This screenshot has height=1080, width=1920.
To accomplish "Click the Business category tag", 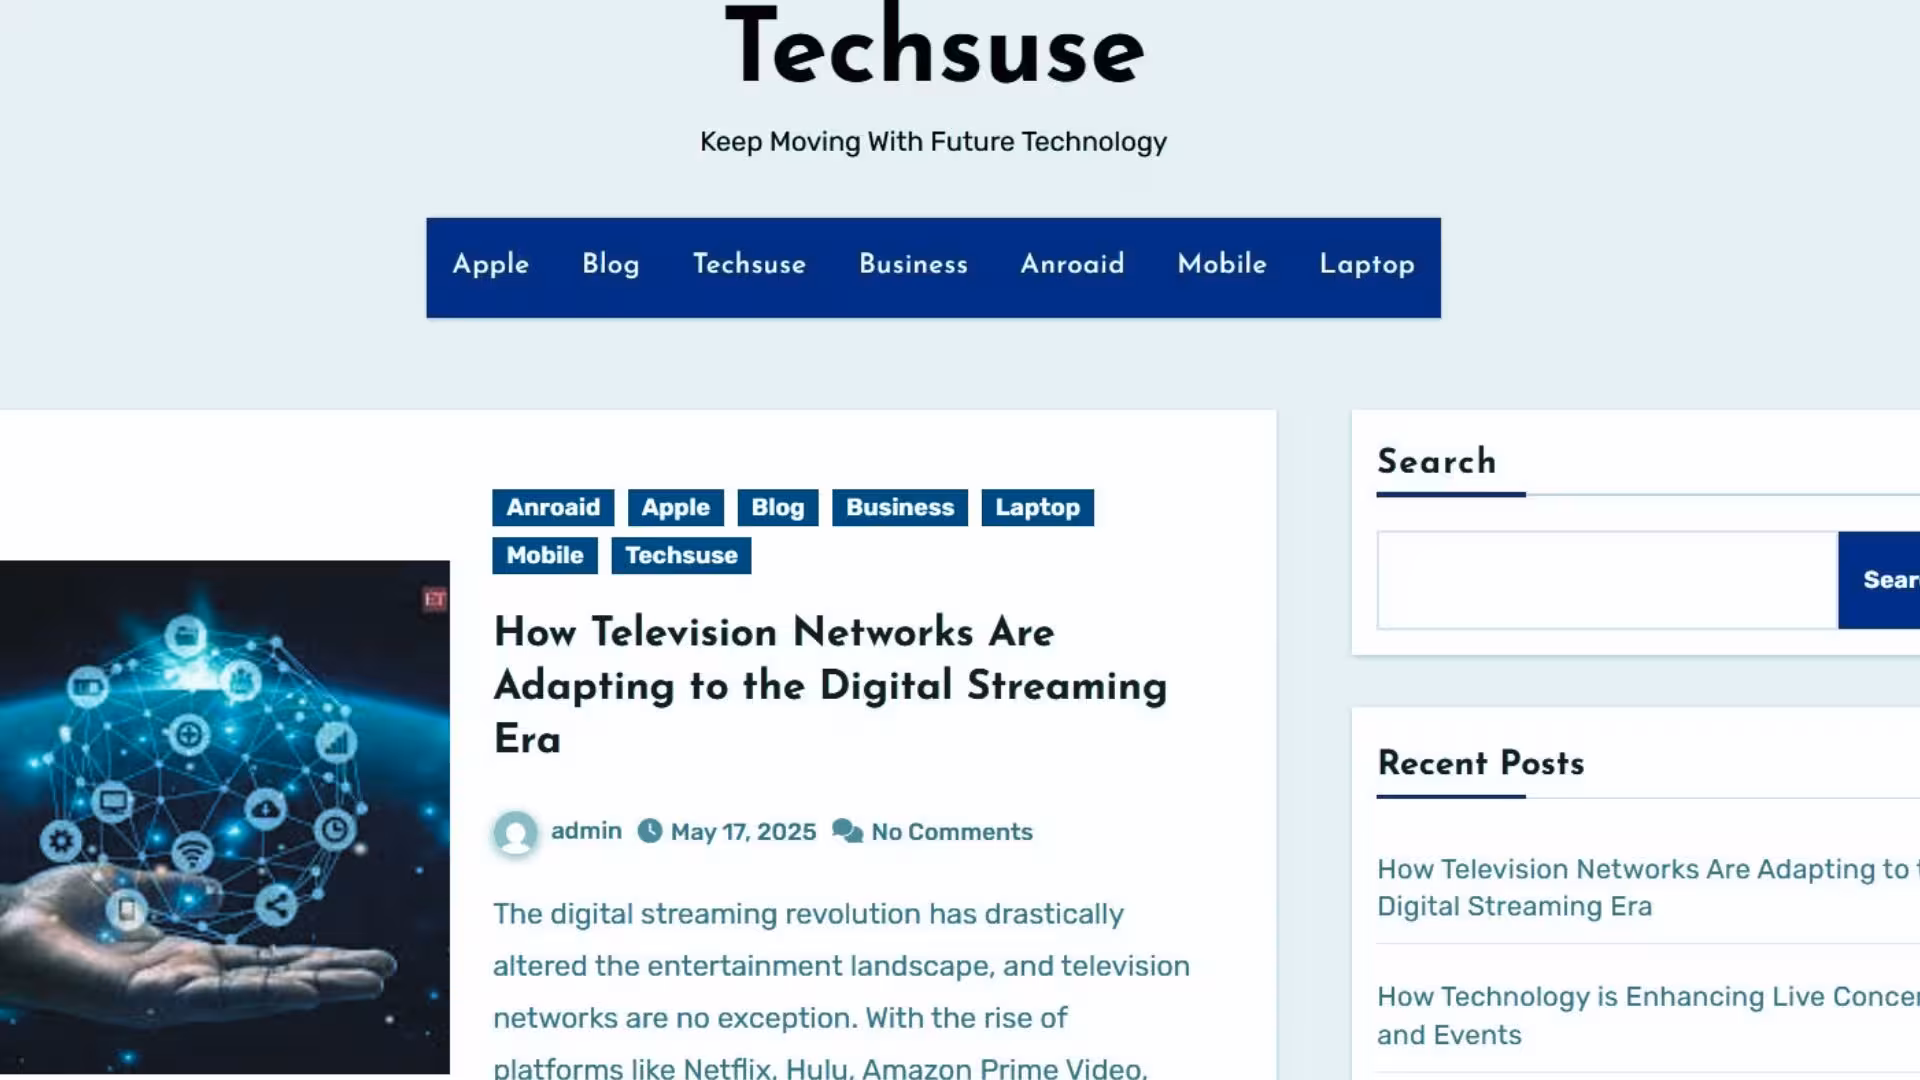I will pos(899,507).
